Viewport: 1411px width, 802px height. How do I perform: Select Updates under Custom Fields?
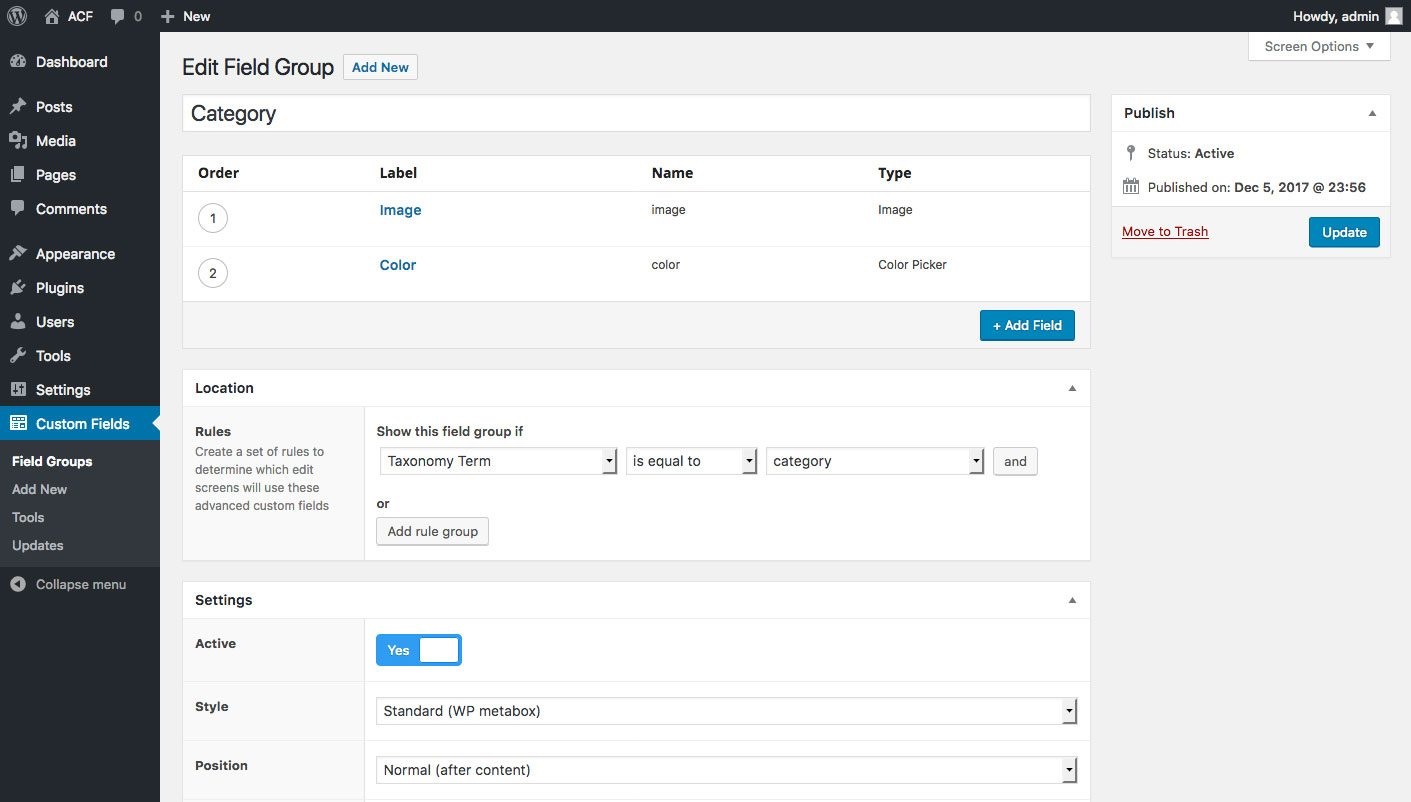(38, 545)
